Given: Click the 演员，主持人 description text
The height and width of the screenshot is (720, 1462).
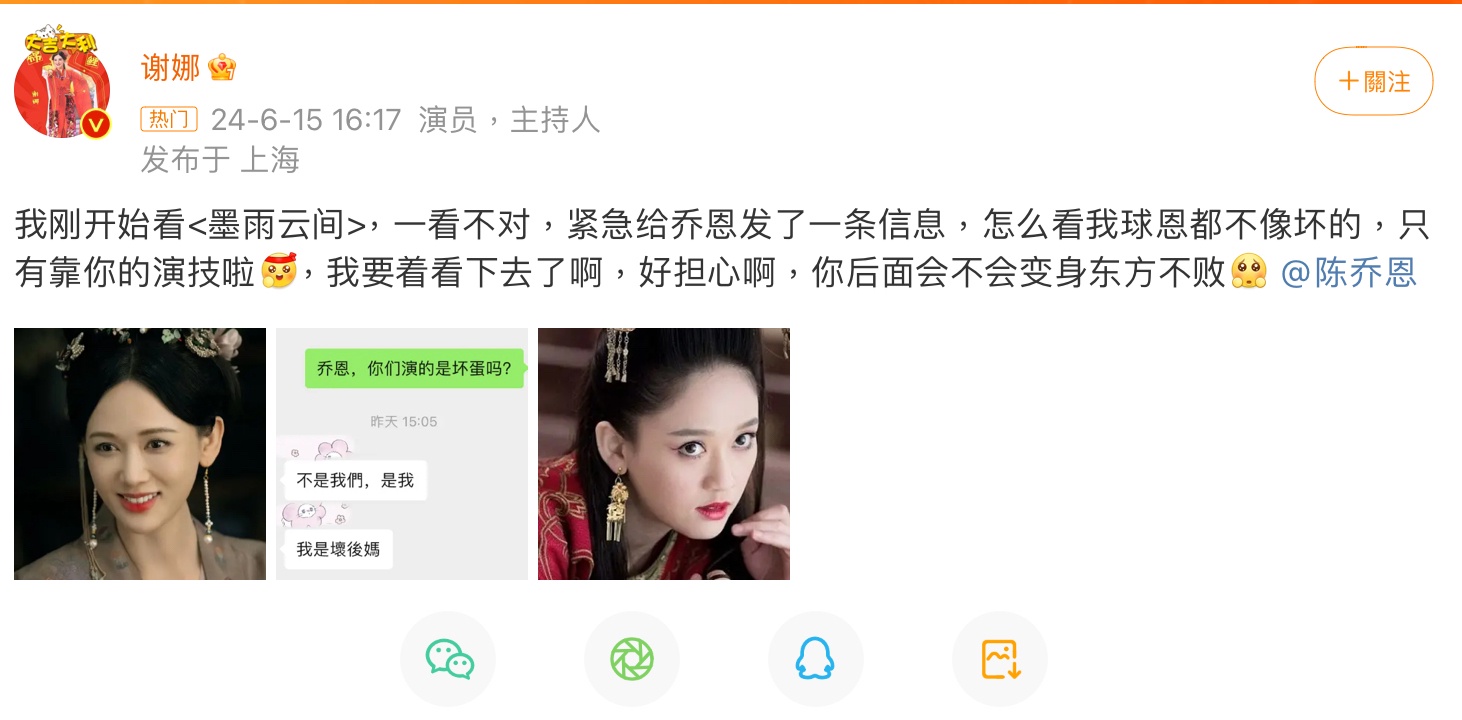Looking at the screenshot, I should (x=509, y=120).
